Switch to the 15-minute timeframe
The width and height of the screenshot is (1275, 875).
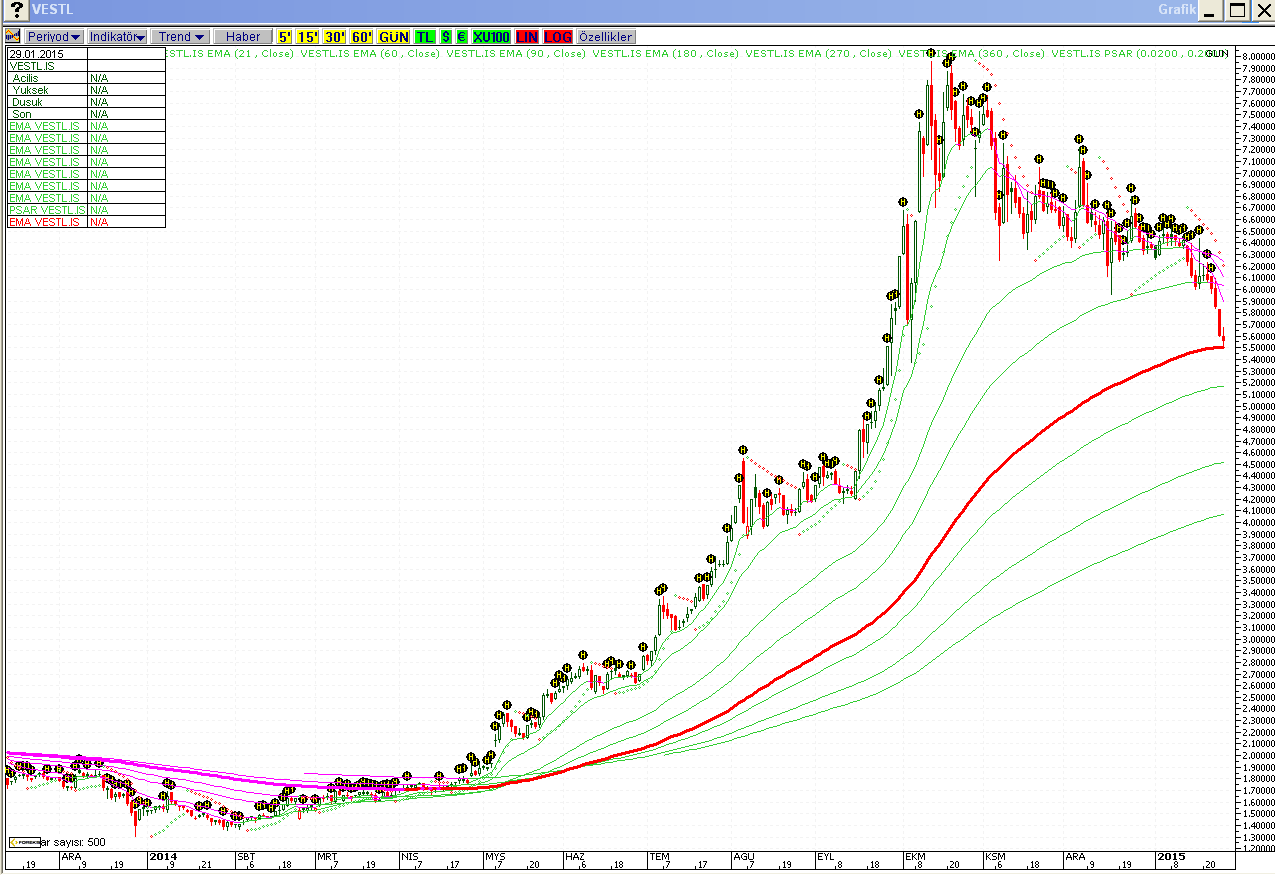coord(308,37)
